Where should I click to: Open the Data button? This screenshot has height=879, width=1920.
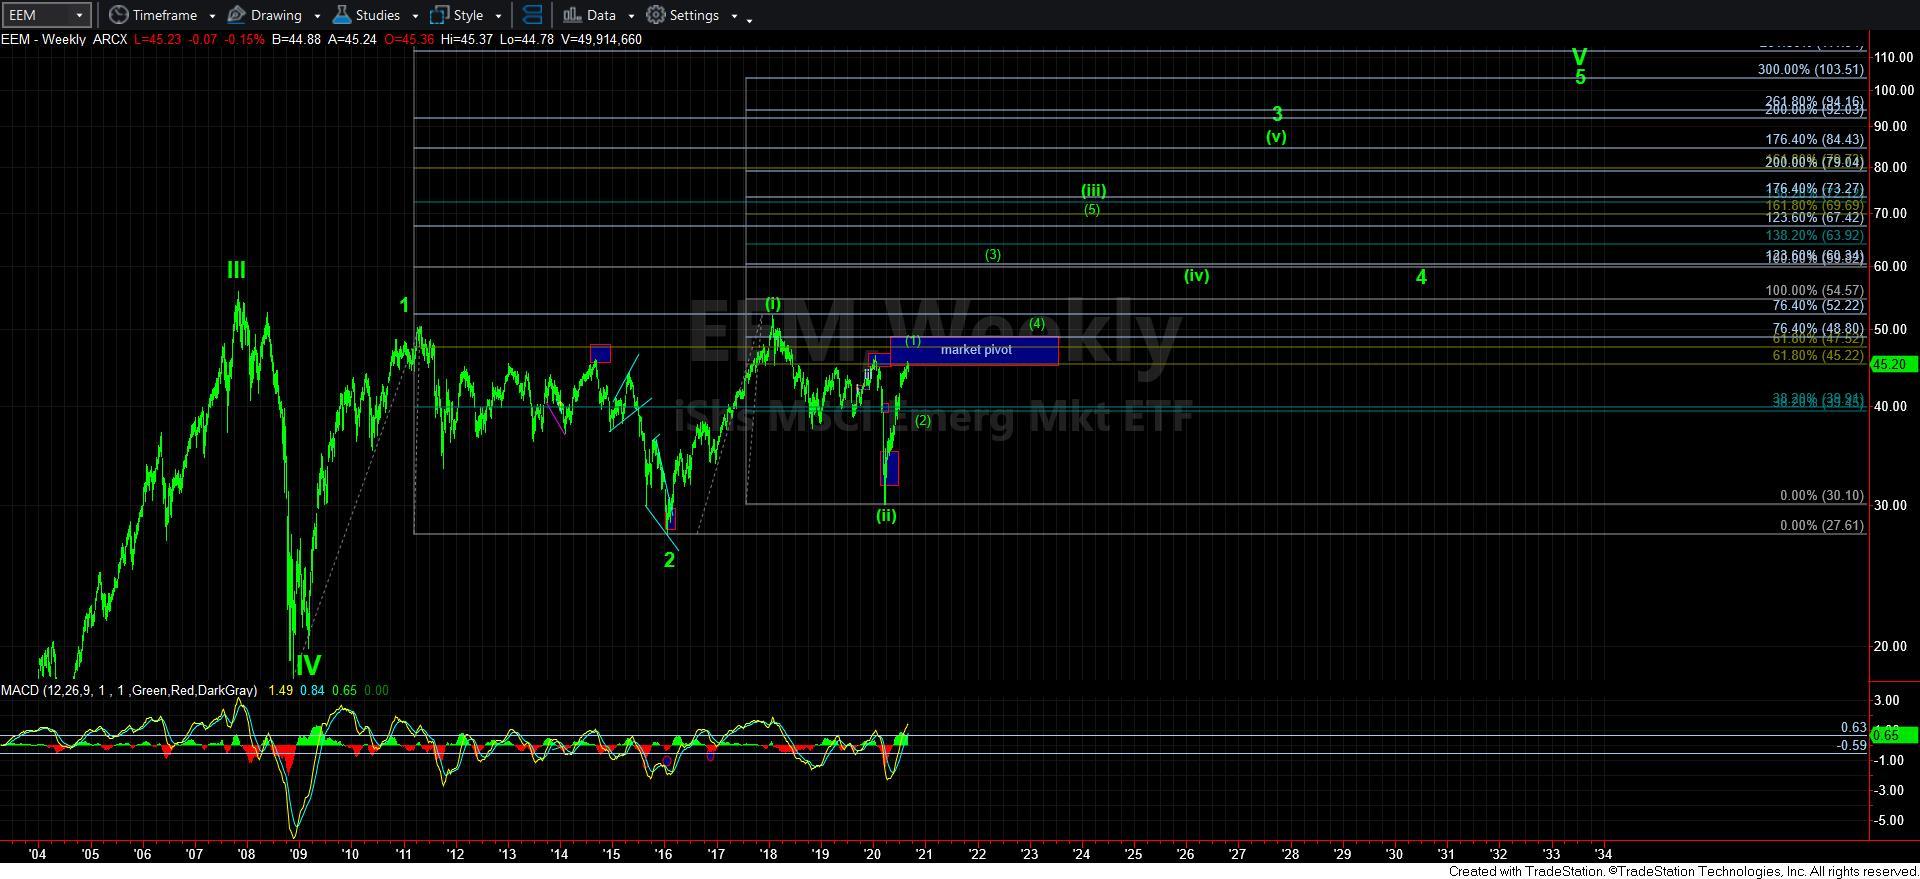[589, 15]
